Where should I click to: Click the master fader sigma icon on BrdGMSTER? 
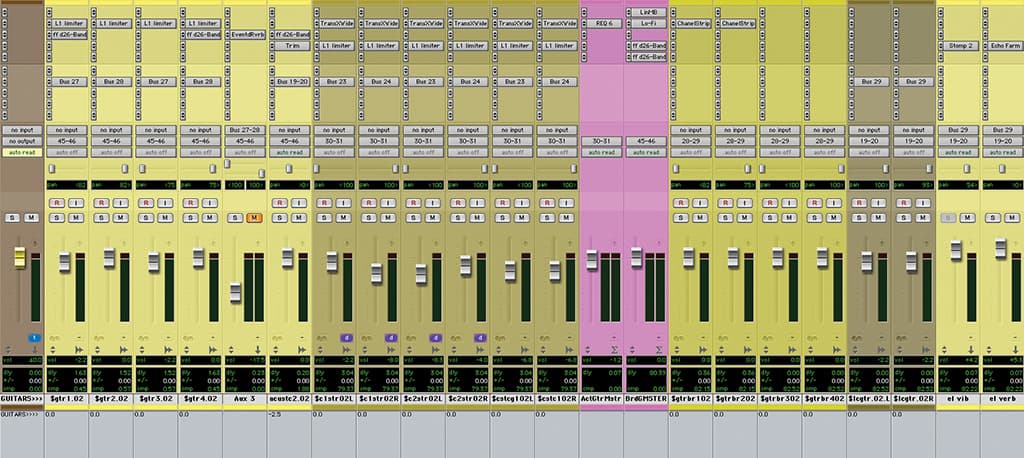coord(658,350)
